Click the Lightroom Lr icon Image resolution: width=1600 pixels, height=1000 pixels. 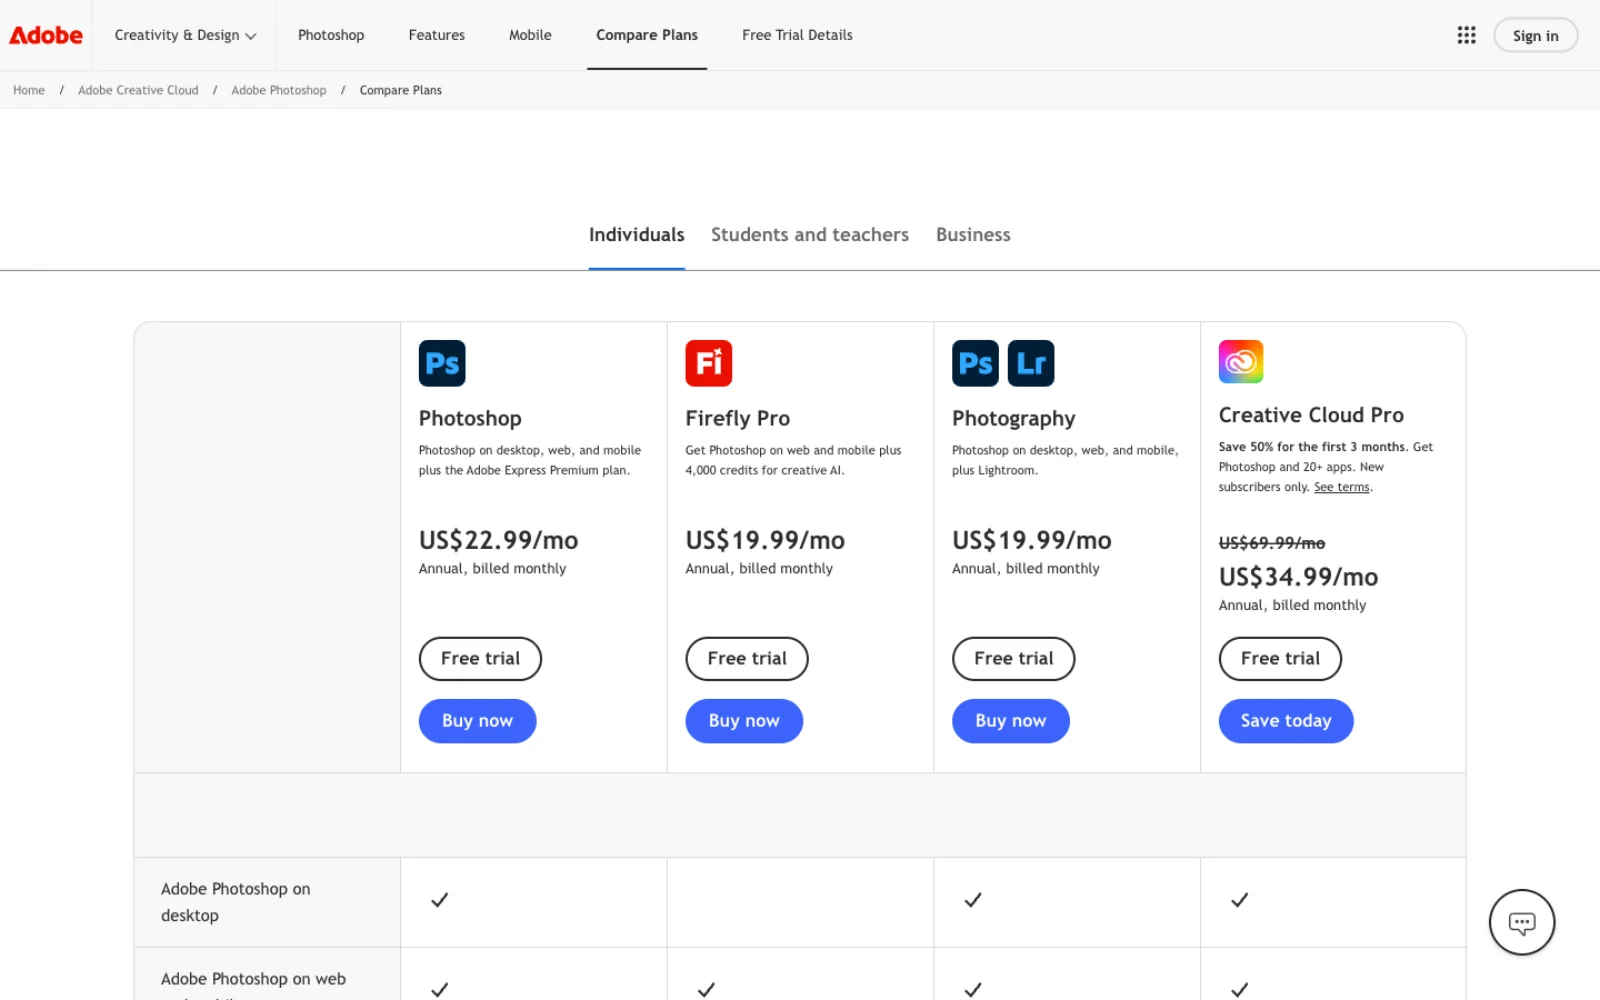click(x=1031, y=363)
